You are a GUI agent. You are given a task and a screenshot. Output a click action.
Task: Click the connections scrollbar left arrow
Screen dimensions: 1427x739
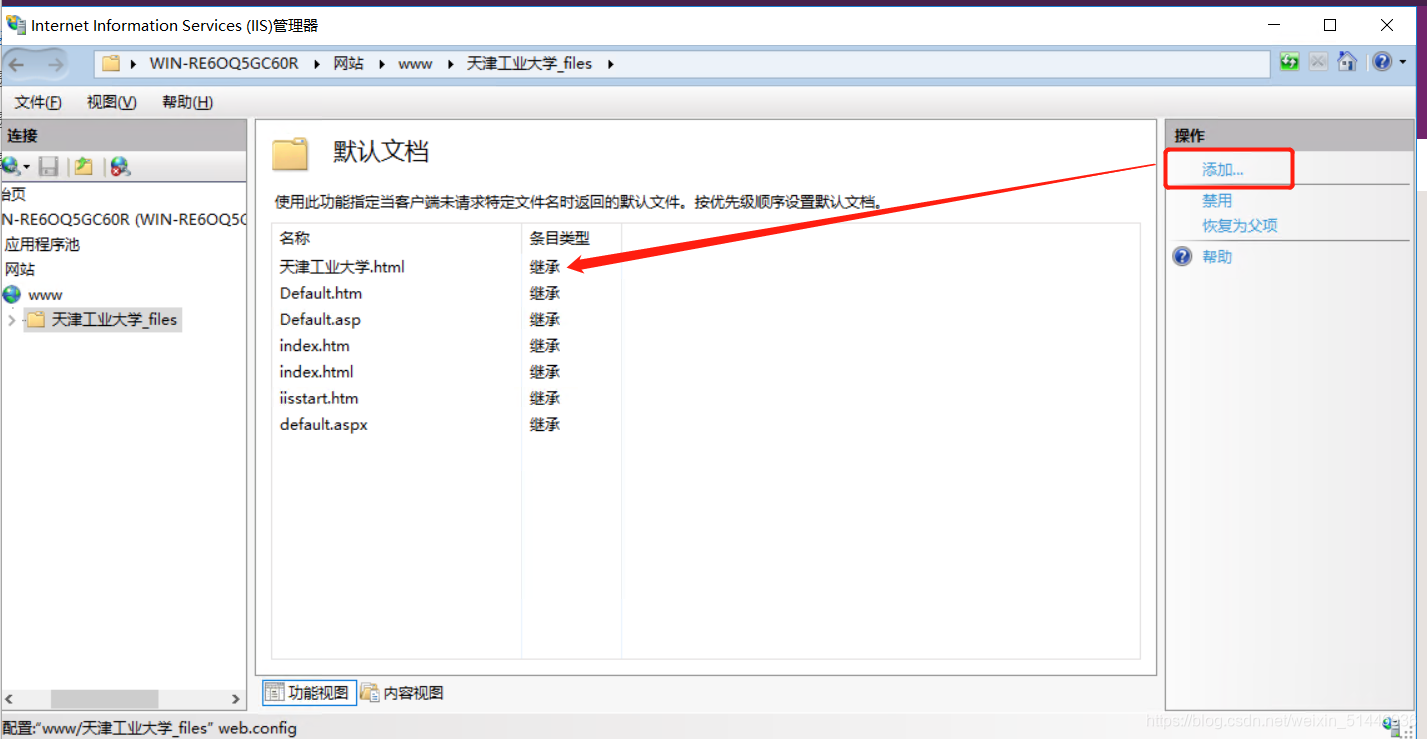[8, 700]
